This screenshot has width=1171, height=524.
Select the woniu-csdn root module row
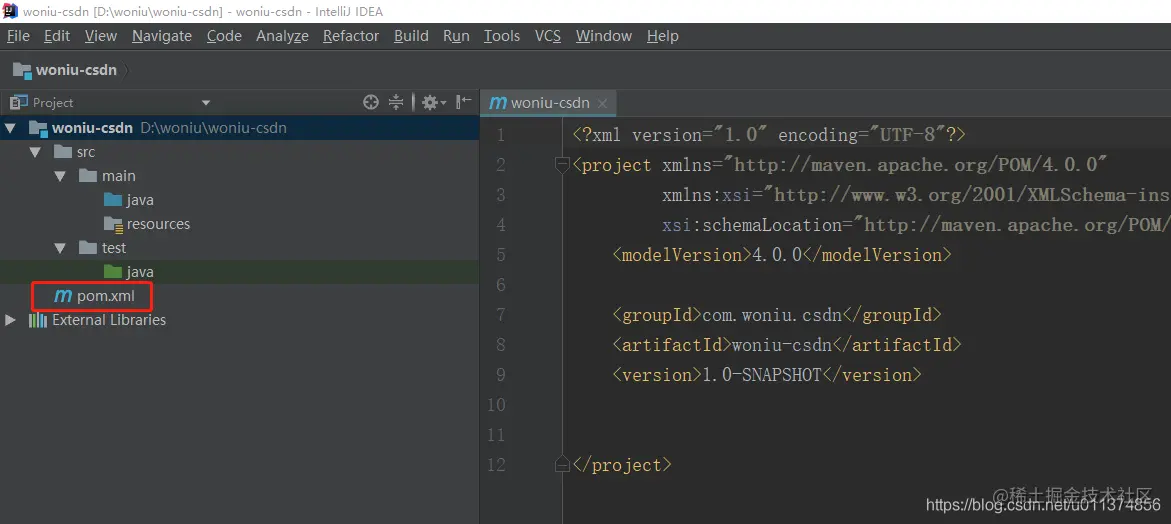coord(239,128)
